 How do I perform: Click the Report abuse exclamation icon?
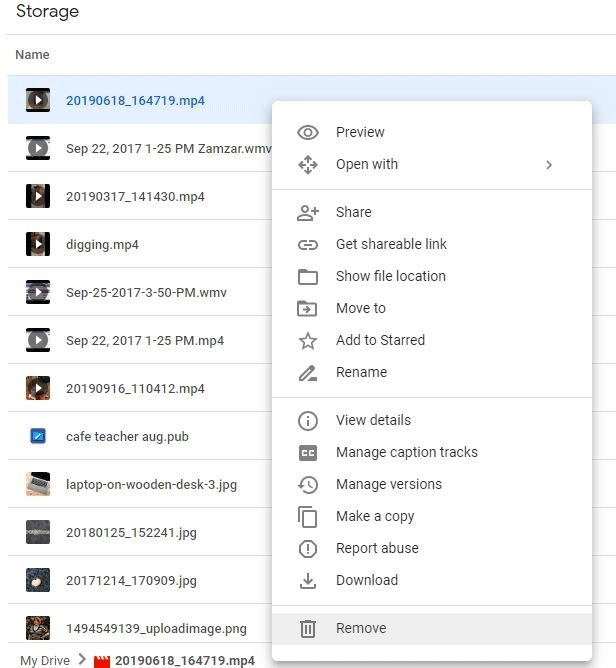(x=308, y=548)
